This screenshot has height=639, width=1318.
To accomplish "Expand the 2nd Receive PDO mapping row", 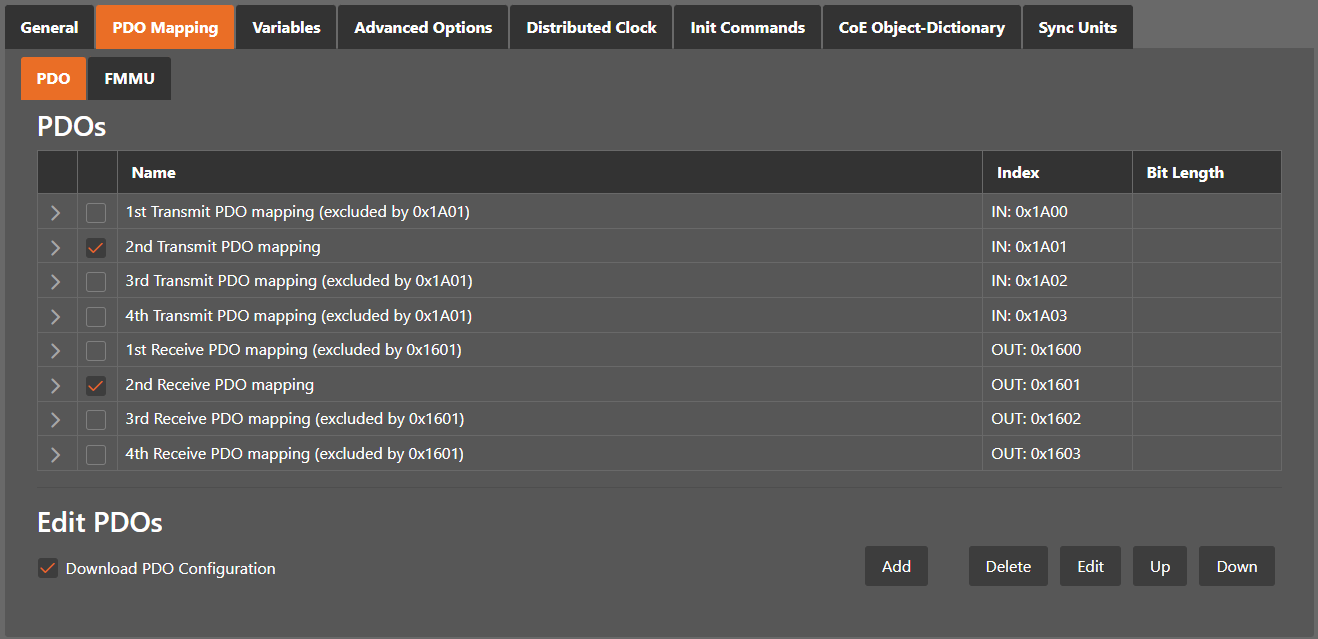I will point(56,385).
